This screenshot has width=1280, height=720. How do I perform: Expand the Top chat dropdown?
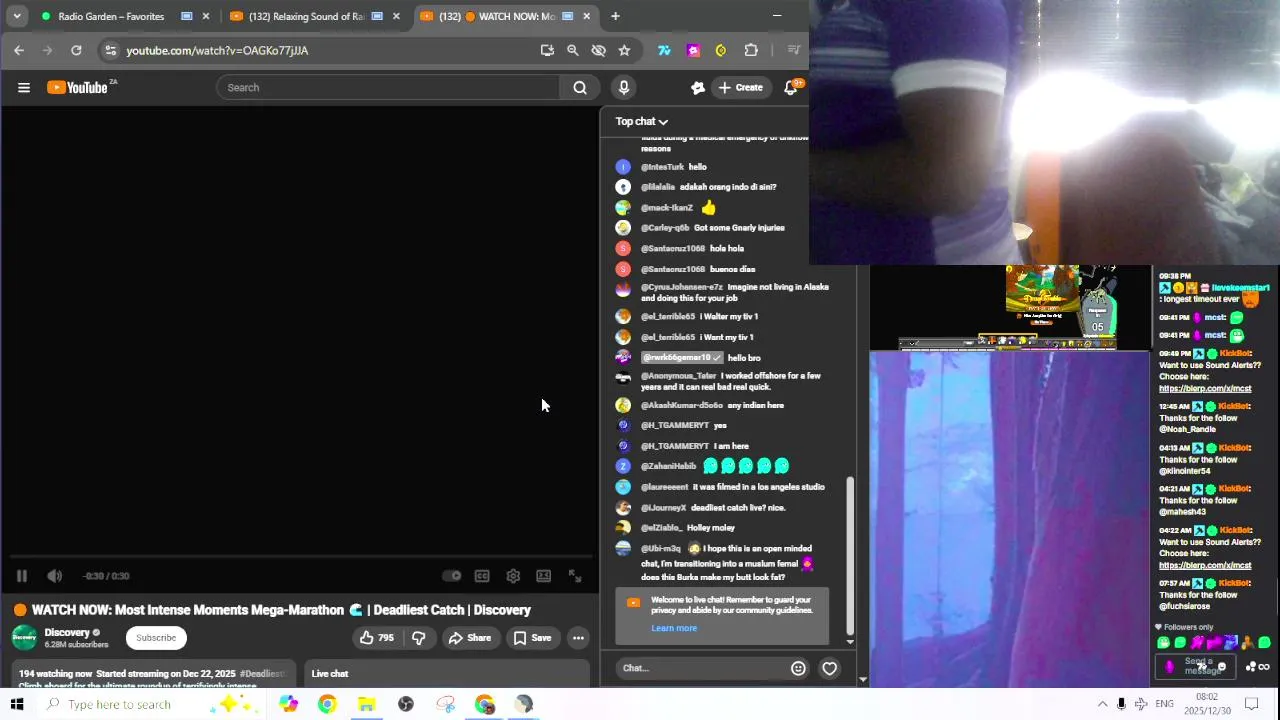click(x=642, y=122)
